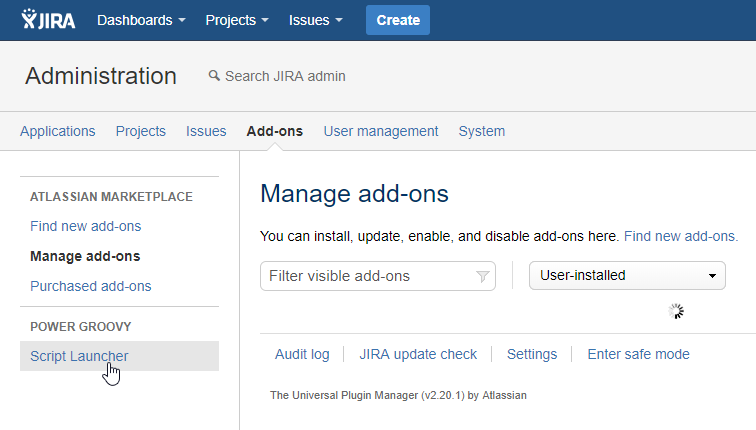The width and height of the screenshot is (756, 430).
Task: Expand the Projects top menu
Action: (x=237, y=20)
